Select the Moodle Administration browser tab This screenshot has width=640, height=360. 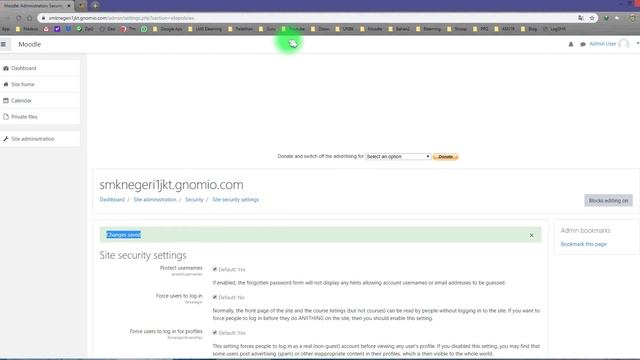tap(35, 6)
